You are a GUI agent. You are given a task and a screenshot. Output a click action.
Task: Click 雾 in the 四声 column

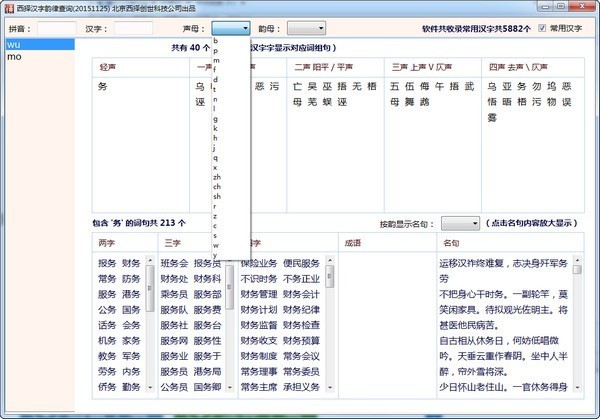click(492, 117)
